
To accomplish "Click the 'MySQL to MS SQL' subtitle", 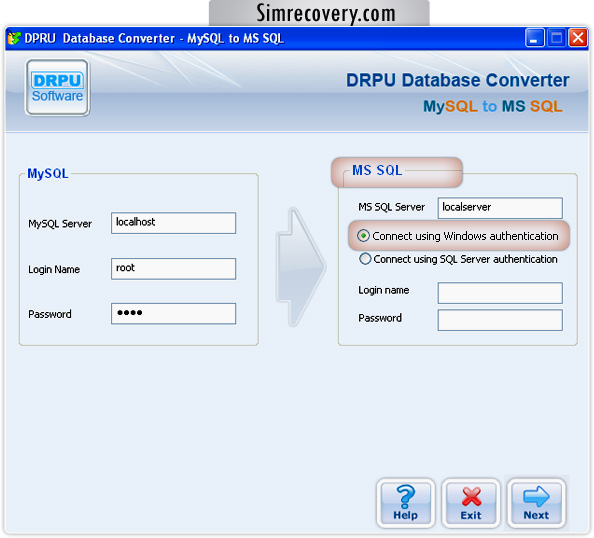I will 492,106.
